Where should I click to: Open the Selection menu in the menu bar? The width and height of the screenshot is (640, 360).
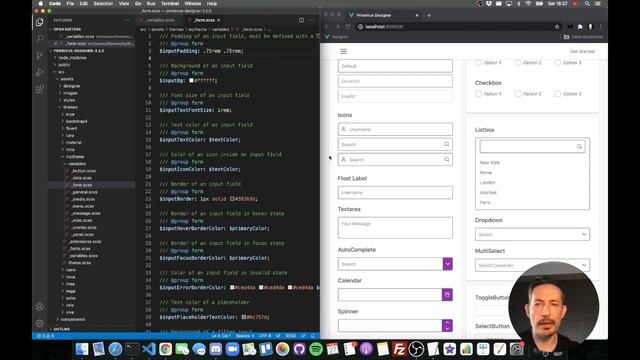tap(103, 4)
